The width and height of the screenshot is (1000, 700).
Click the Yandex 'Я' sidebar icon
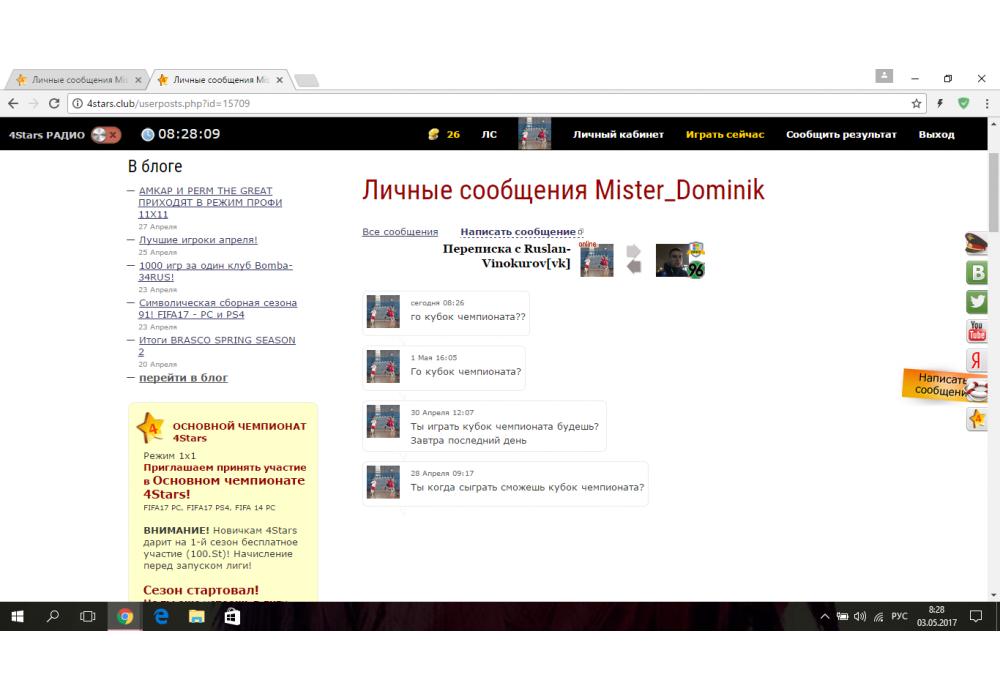click(977, 361)
